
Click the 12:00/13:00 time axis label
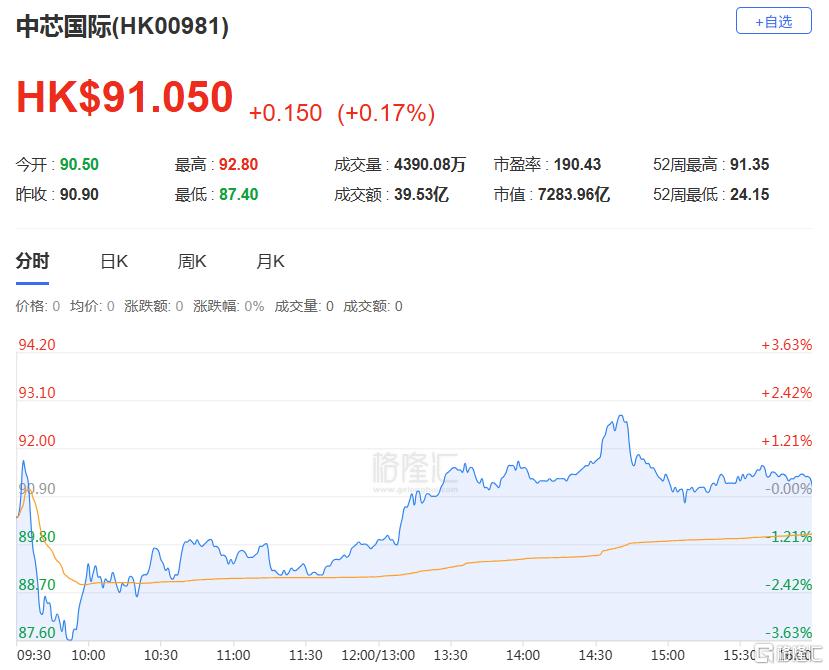378,655
